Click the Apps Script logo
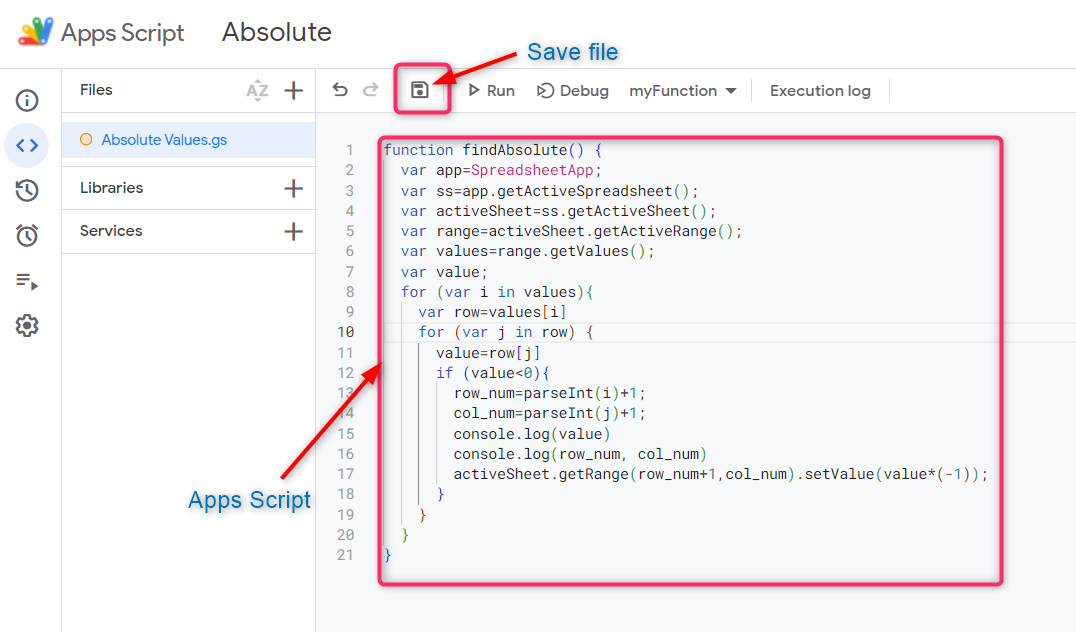The image size is (1076, 632). 36,32
